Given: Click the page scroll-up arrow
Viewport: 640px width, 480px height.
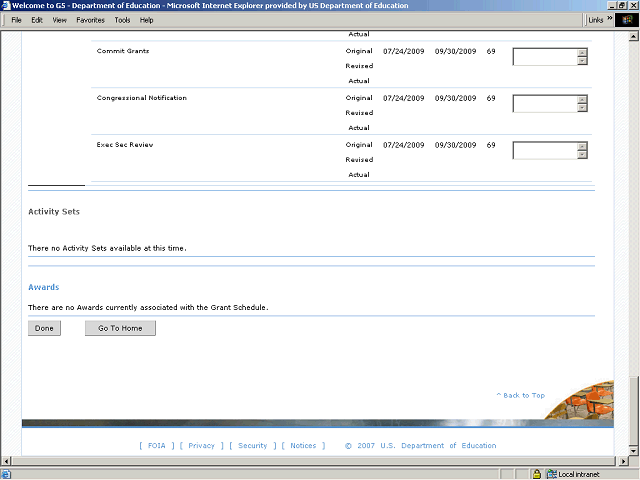Looking at the screenshot, I should coord(633,36).
